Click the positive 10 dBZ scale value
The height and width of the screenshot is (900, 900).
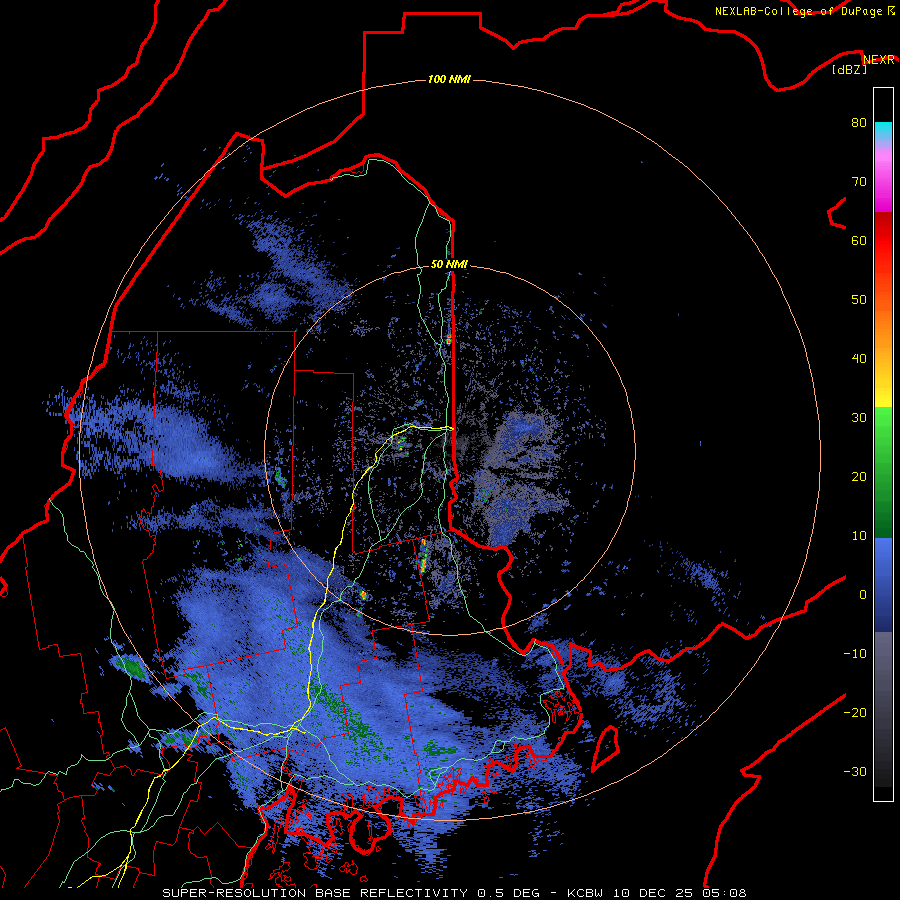(859, 536)
